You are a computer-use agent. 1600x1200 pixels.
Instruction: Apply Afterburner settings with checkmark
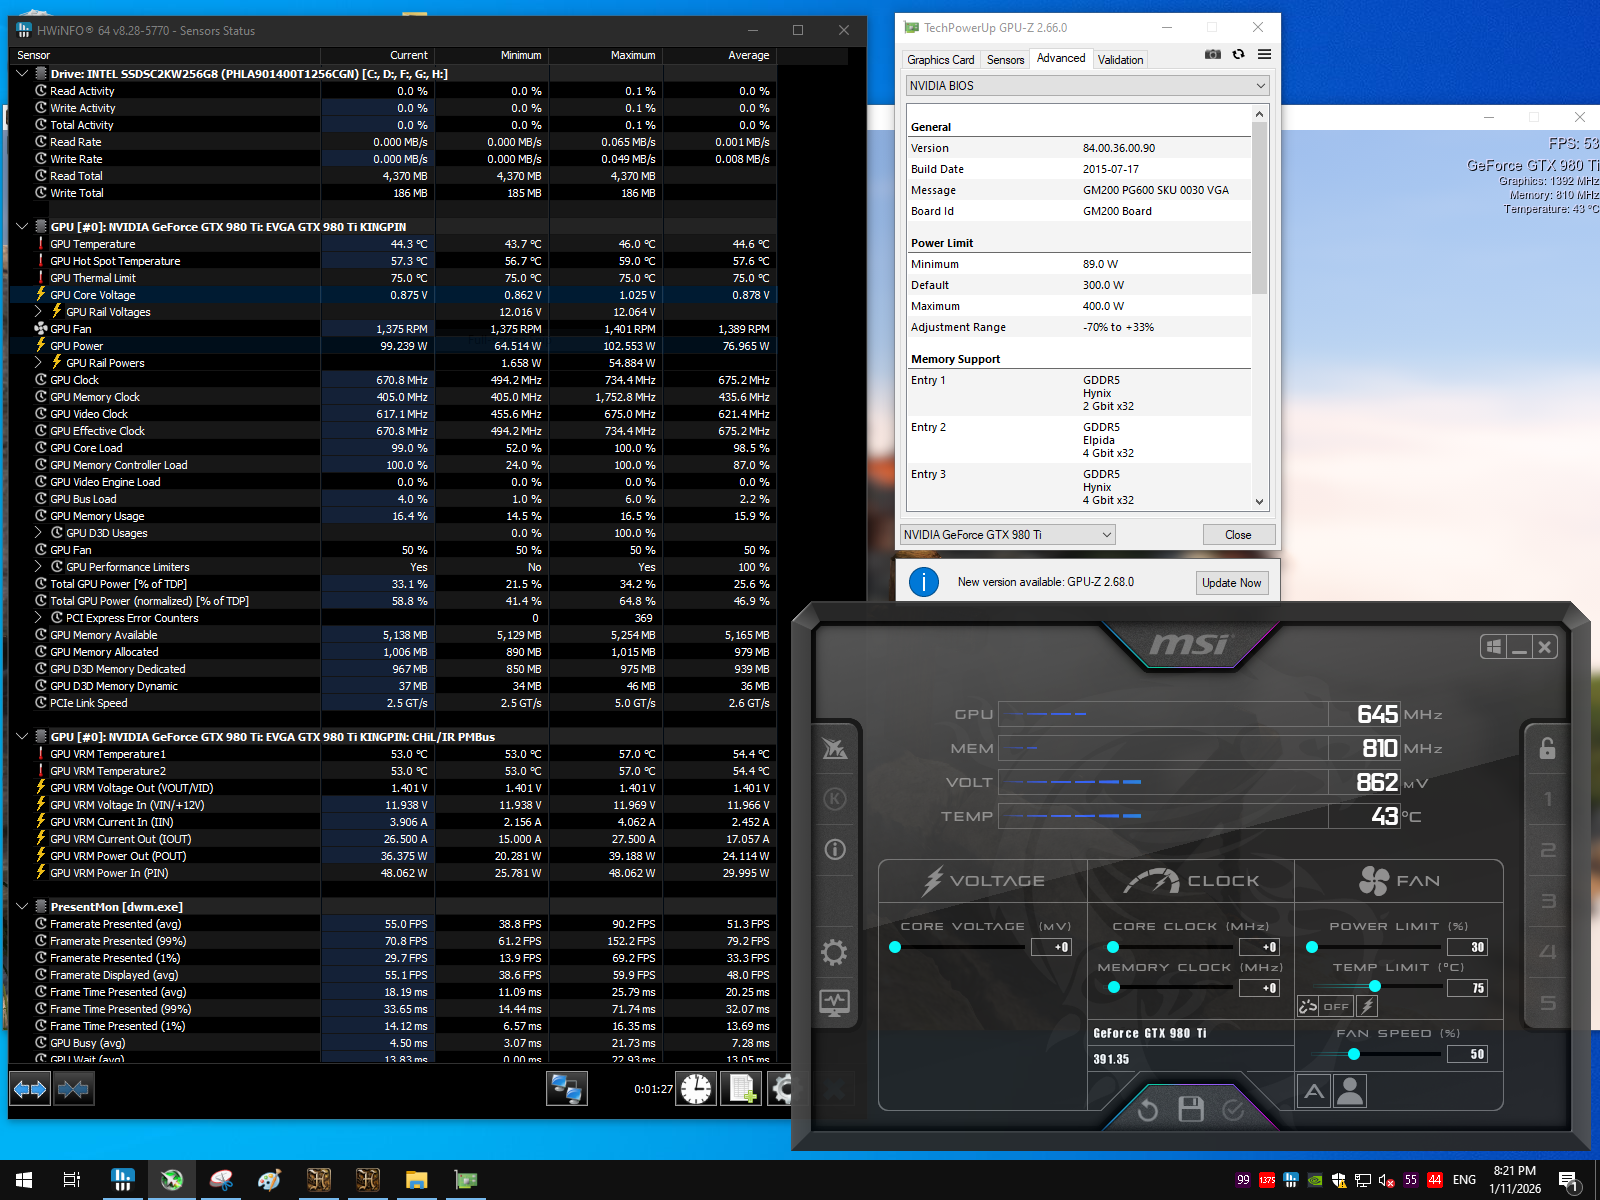[x=1233, y=1109]
